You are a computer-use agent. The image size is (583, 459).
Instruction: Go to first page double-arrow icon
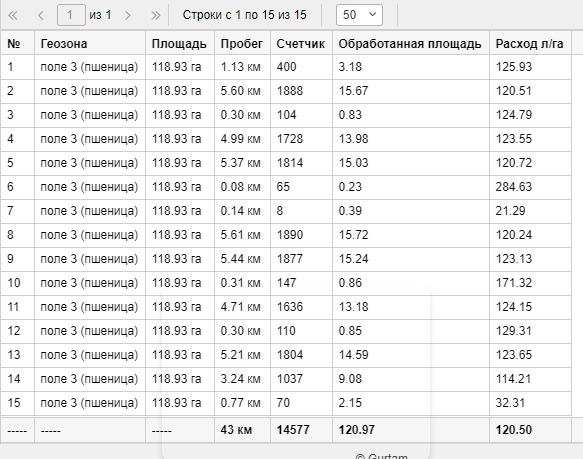(13, 15)
